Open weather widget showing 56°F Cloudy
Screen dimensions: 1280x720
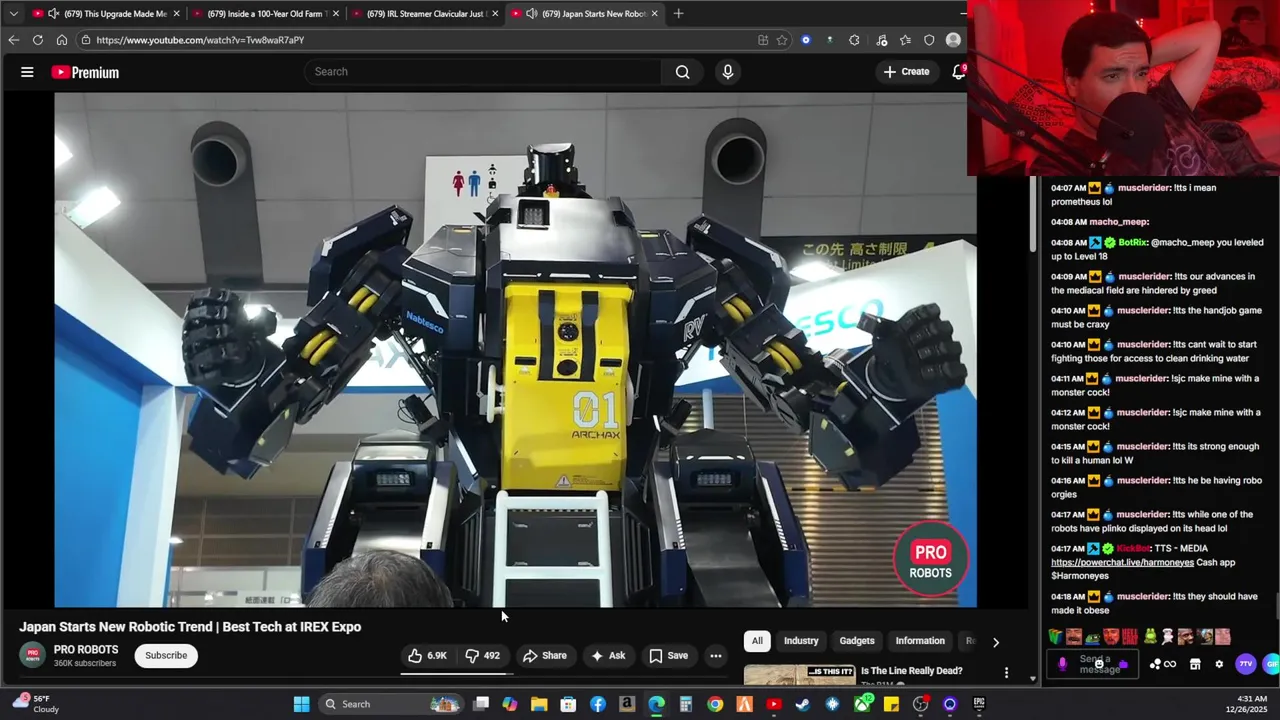tap(36, 704)
